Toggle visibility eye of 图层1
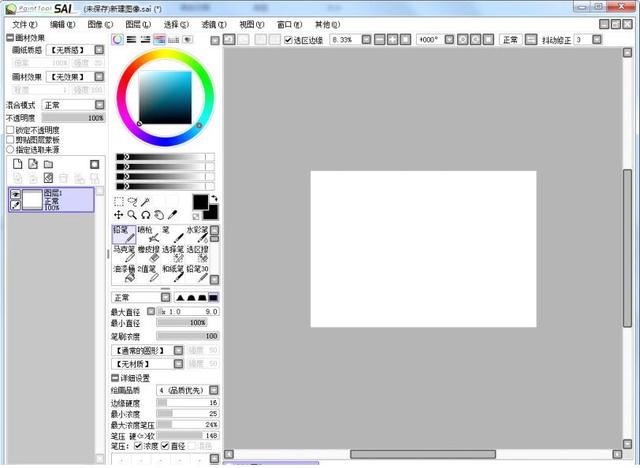 [15, 194]
